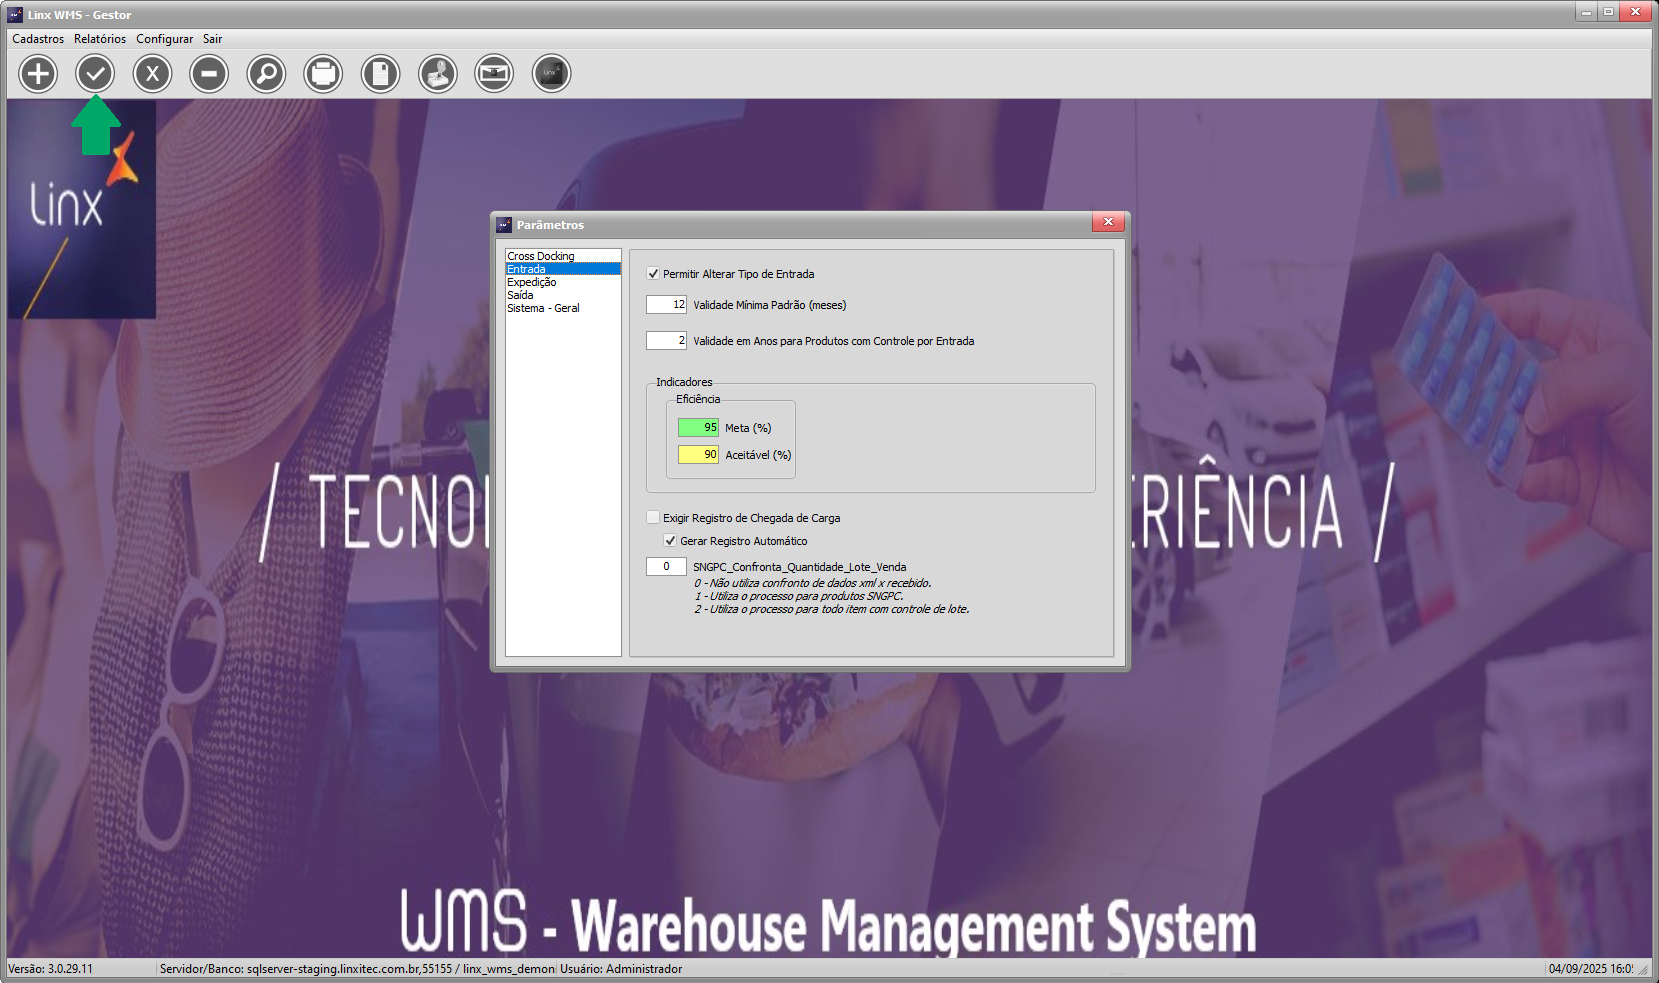
Task: Click the Validade Mínima Padrão months field
Action: [666, 304]
